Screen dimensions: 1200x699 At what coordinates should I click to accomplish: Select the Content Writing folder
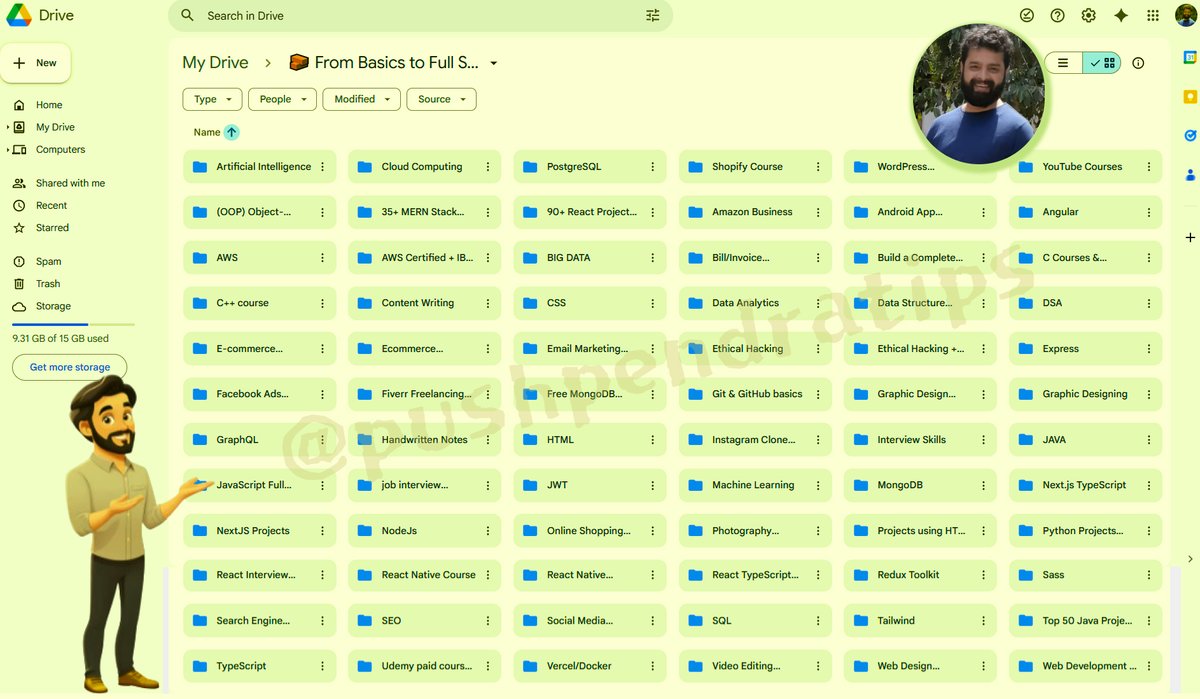point(424,303)
